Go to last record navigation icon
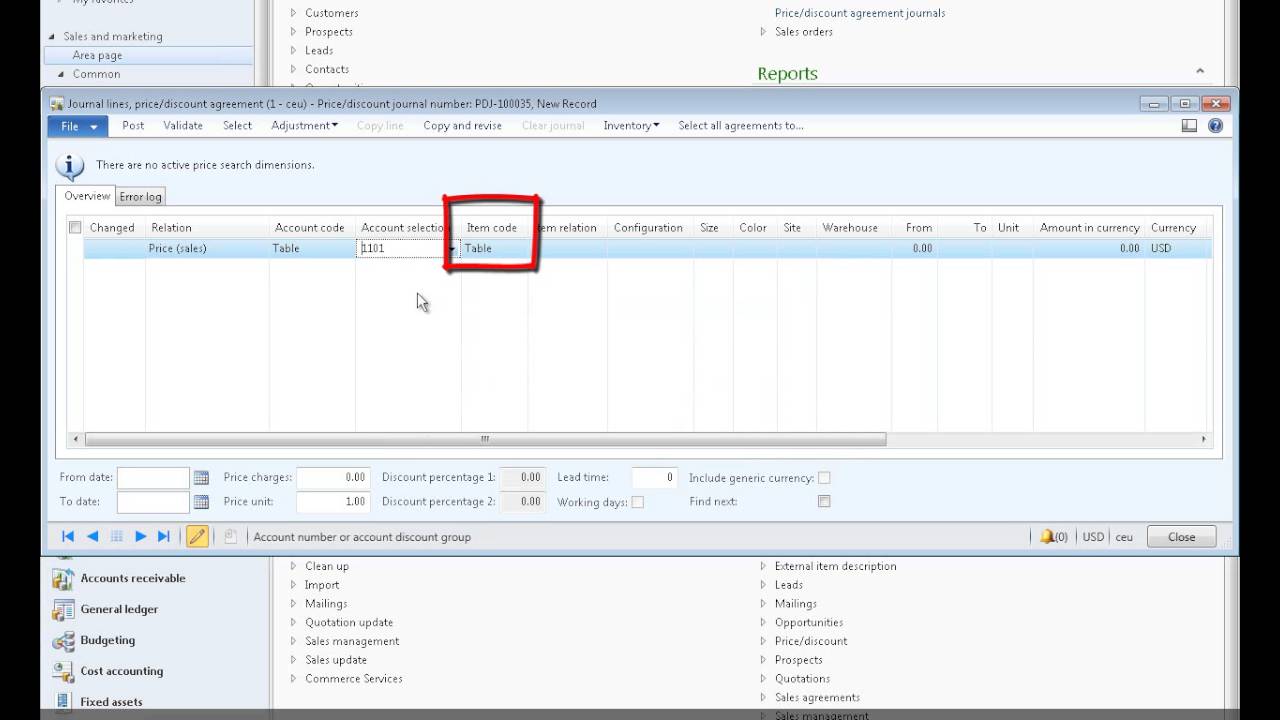The height and width of the screenshot is (720, 1280). (164, 537)
